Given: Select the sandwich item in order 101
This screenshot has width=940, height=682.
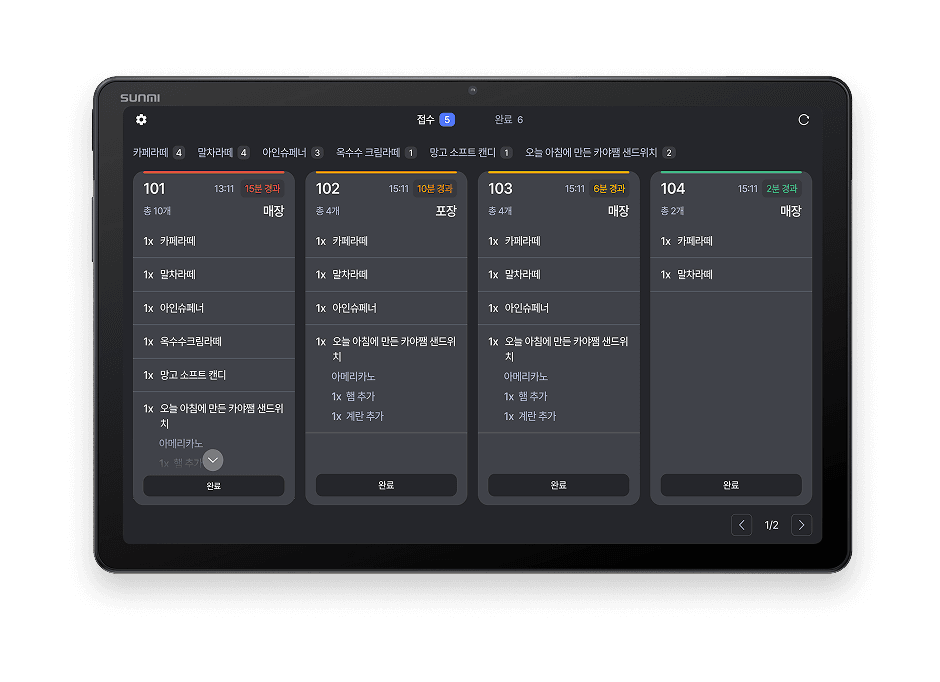Looking at the screenshot, I should pyautogui.click(x=213, y=416).
